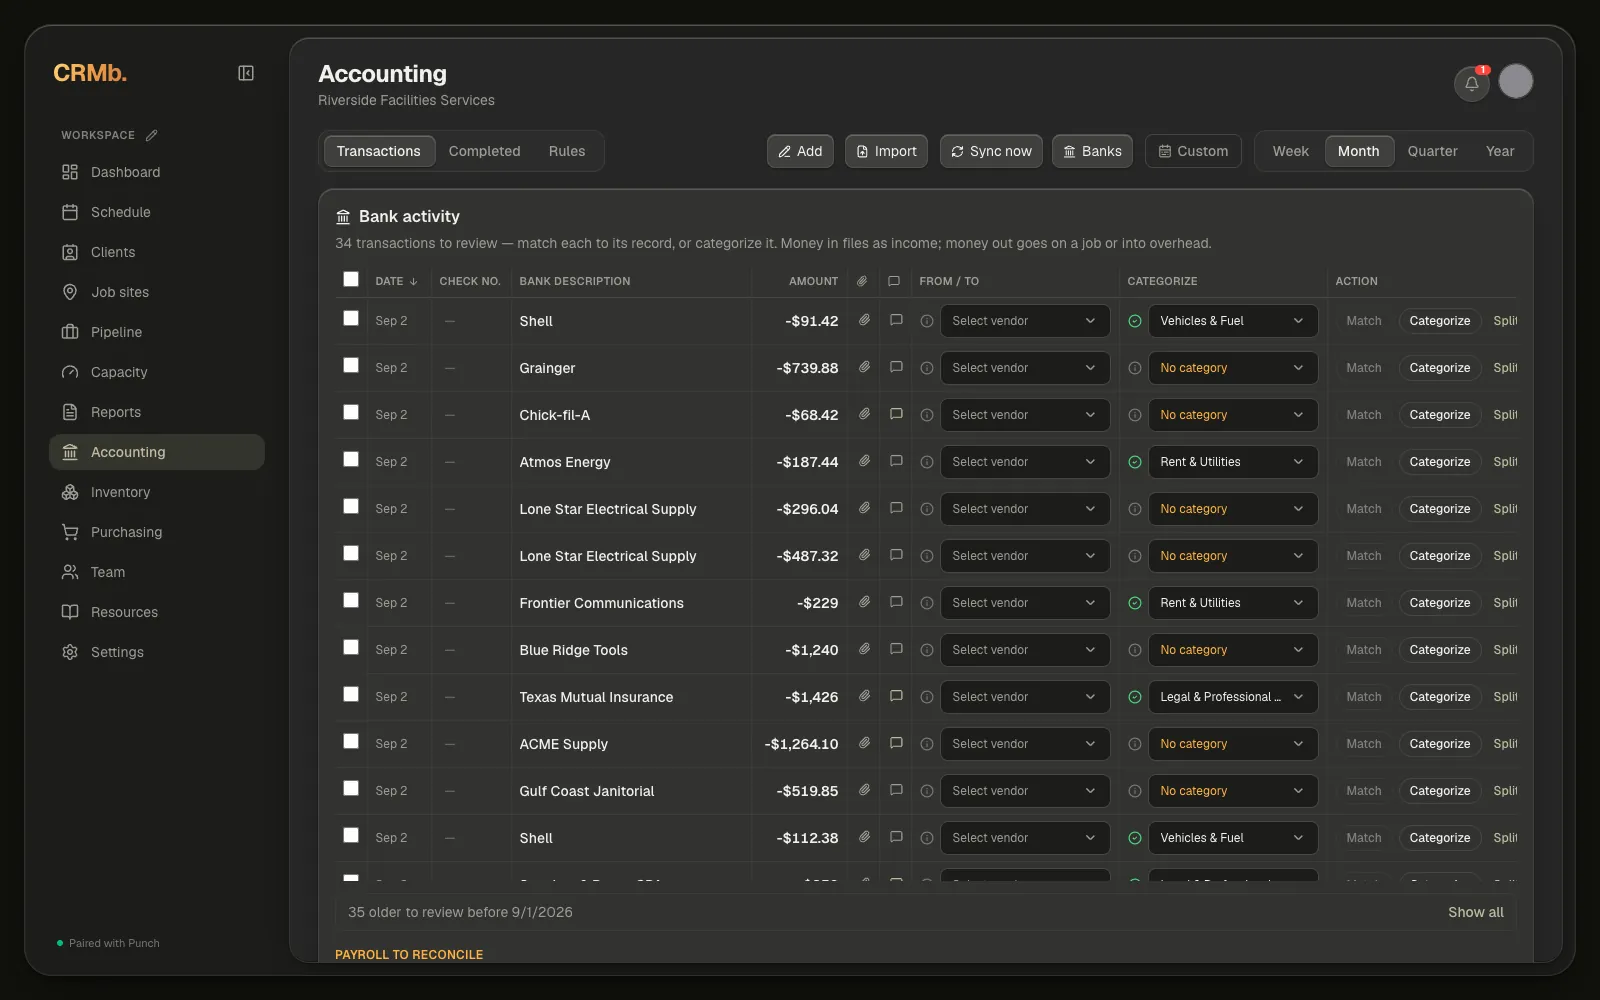Click Match for the Atmos Energy row
The height and width of the screenshot is (1000, 1600).
1363,462
